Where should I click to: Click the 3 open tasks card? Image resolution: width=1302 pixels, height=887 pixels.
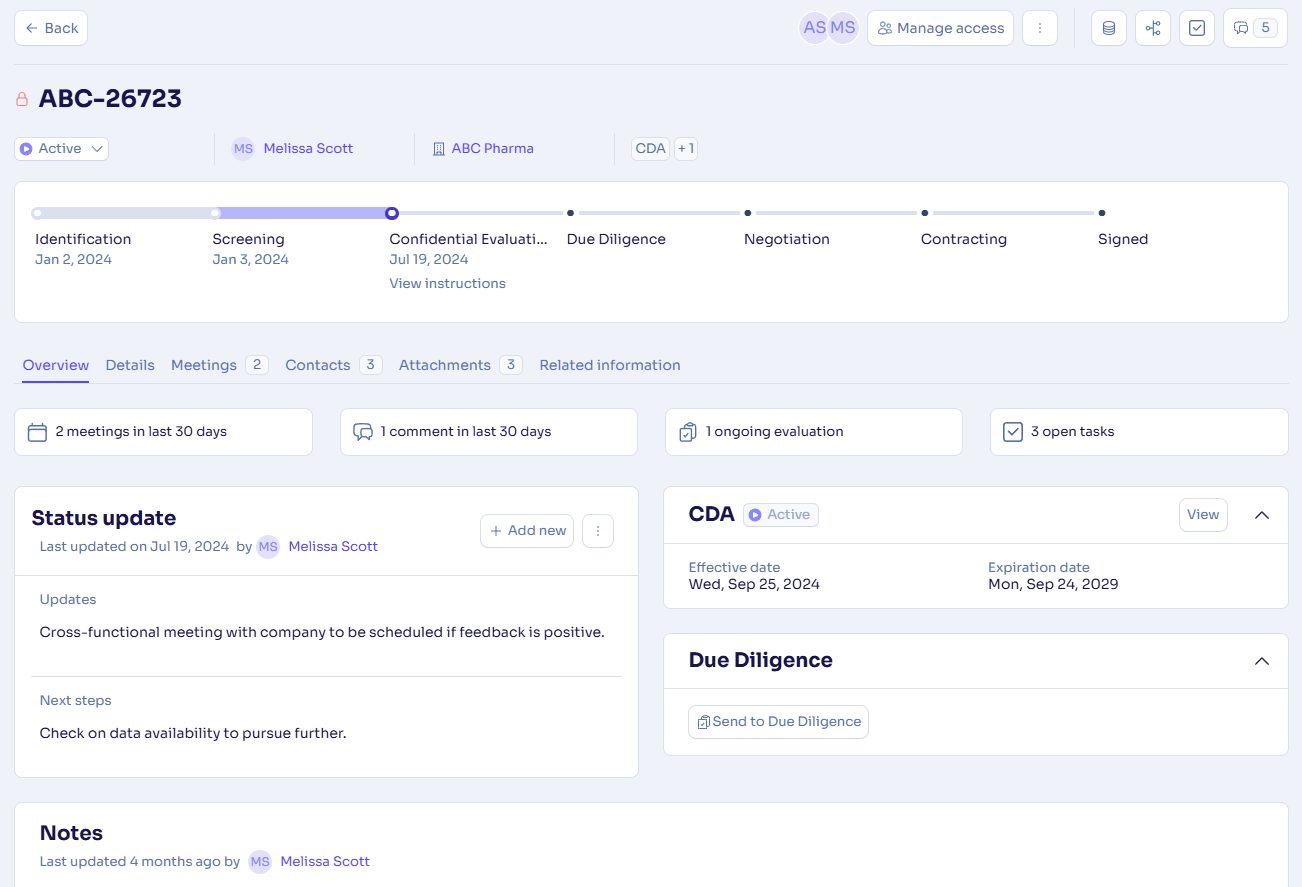[1138, 432]
